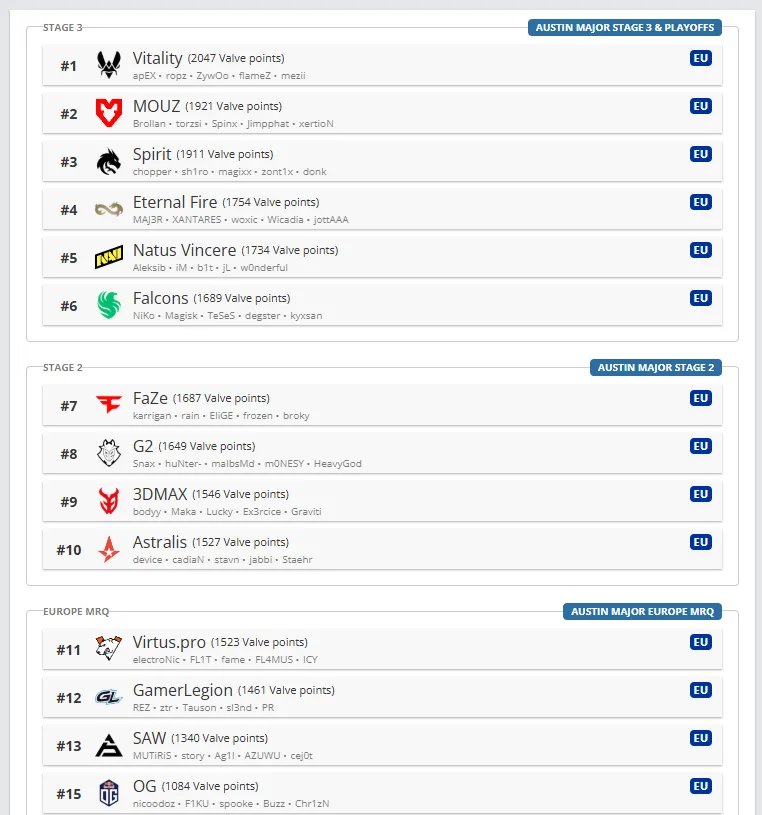Screen dimensions: 762x815
Task: Click the Spirit dragon logo
Action: [x=109, y=161]
